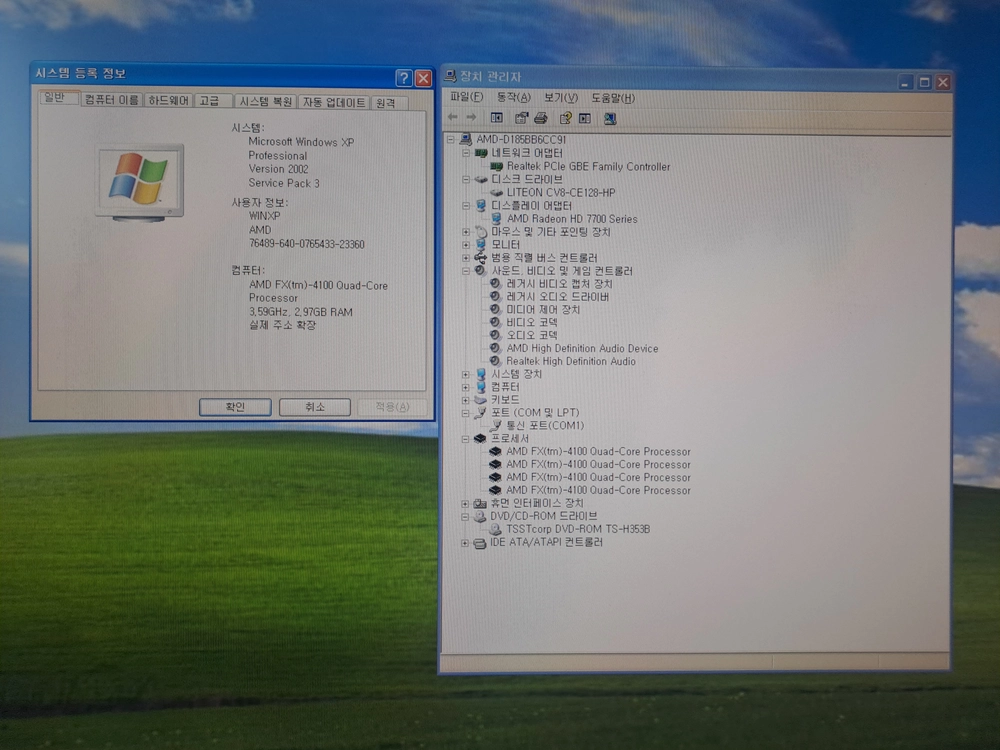Click the network card icon beside Realtek PCIe GBE
This screenshot has width=1000, height=750.
pyautogui.click(x=496, y=166)
